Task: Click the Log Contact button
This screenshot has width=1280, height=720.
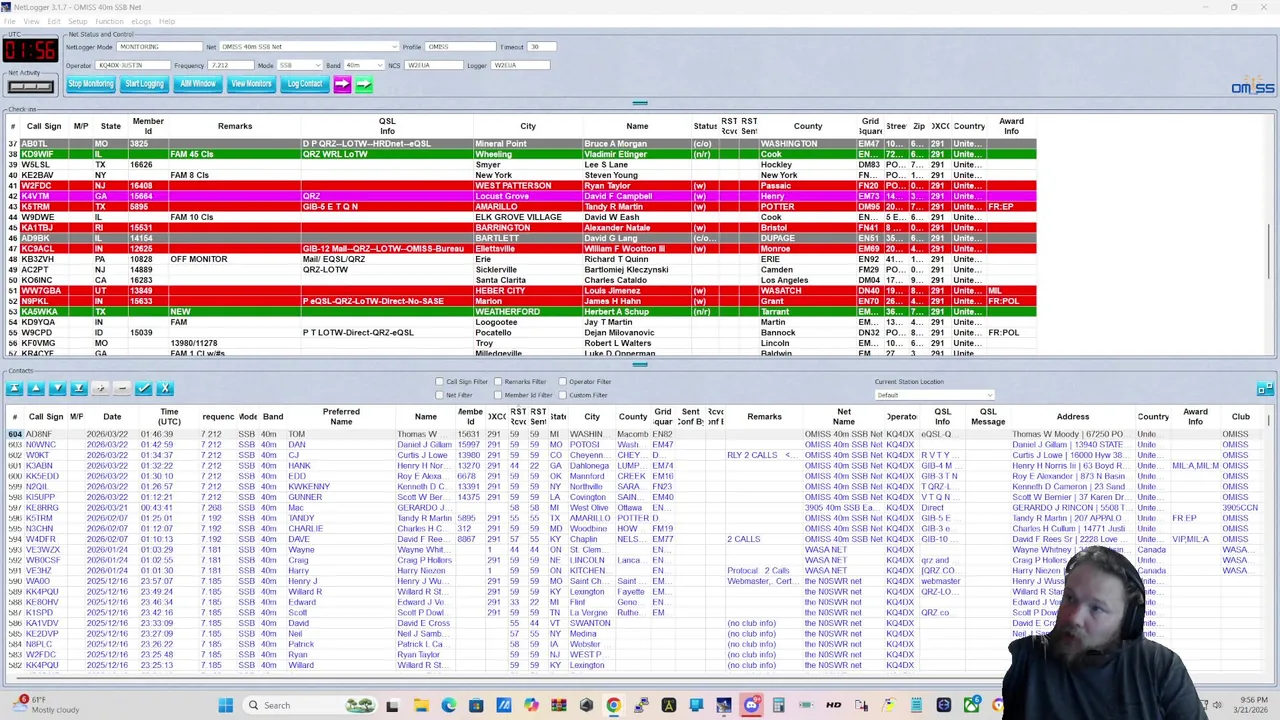Action: click(x=305, y=84)
